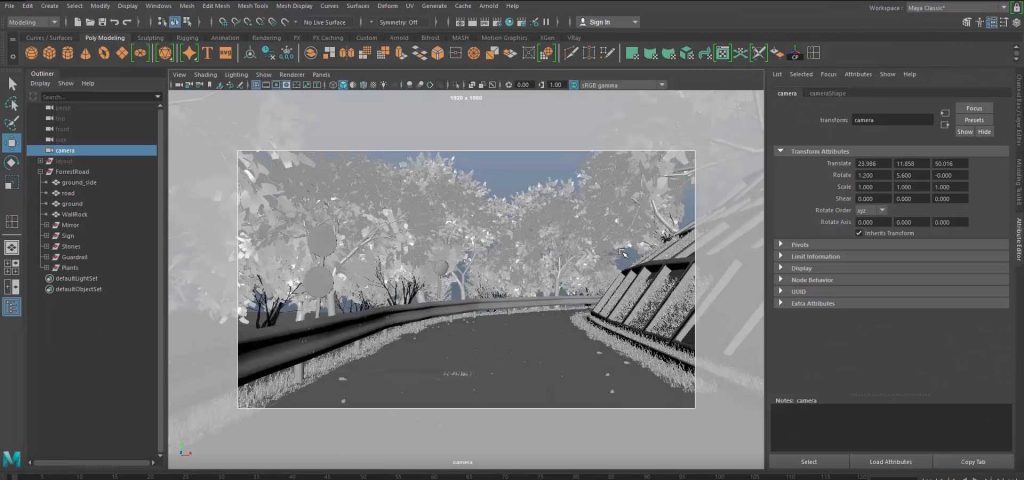This screenshot has height=480, width=1024.
Task: Select the Scale tool in Tool Box
Action: pyautogui.click(x=12, y=184)
